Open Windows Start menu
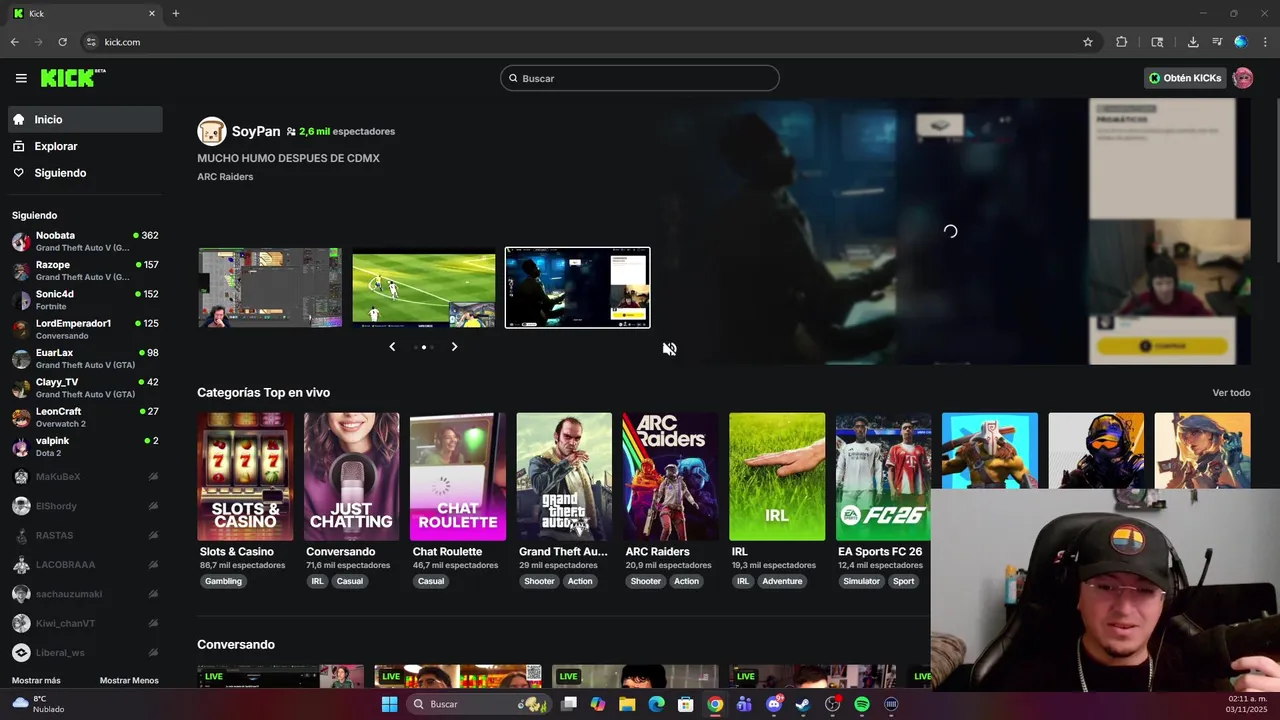 (x=389, y=704)
